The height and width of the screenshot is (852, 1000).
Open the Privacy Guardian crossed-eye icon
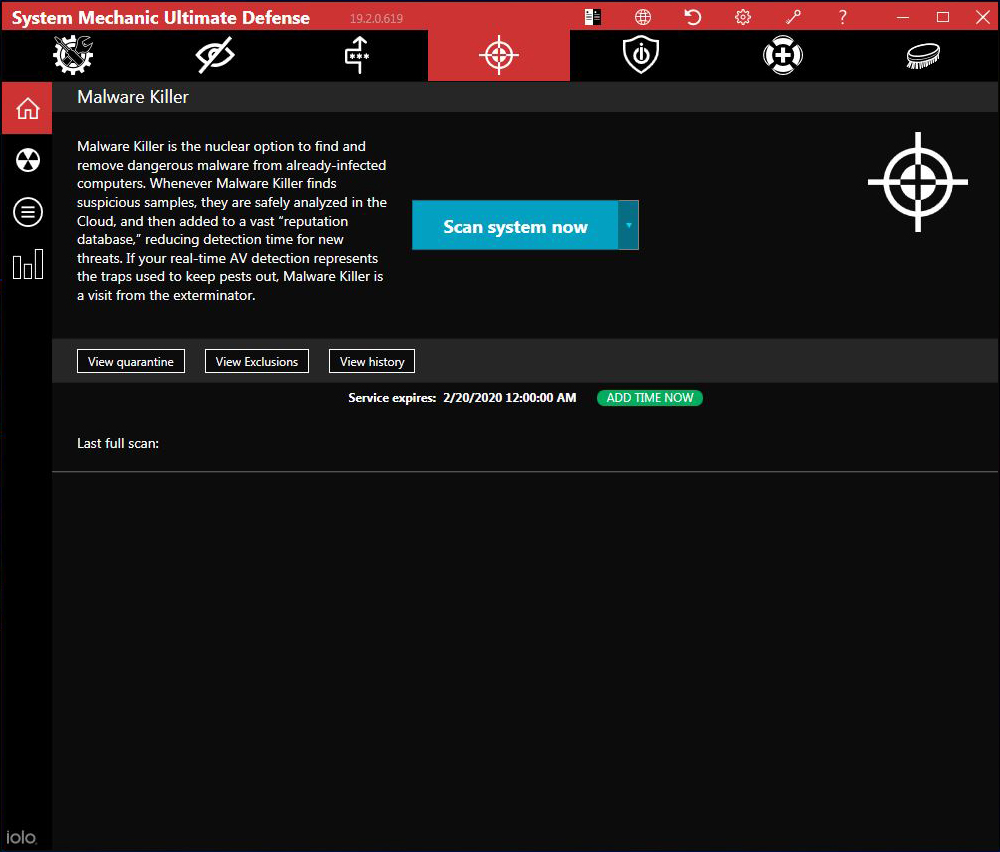pyautogui.click(x=215, y=55)
